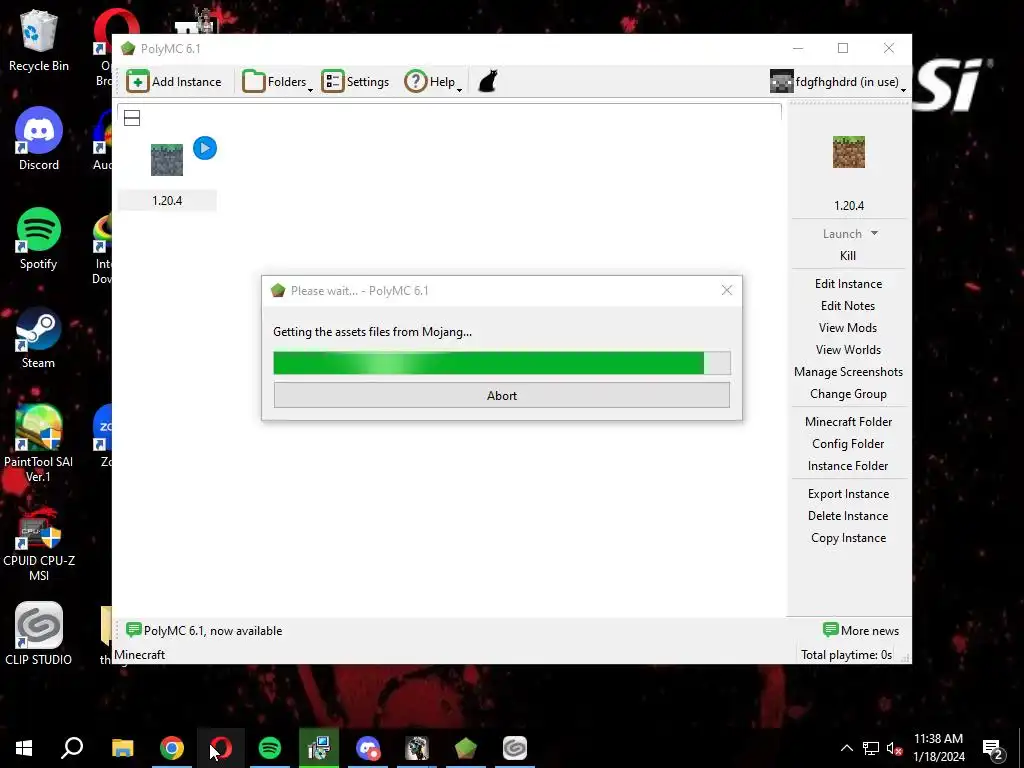Open the PaintTool SAI desktop shortcut
The height and width of the screenshot is (768, 1024).
(x=39, y=444)
